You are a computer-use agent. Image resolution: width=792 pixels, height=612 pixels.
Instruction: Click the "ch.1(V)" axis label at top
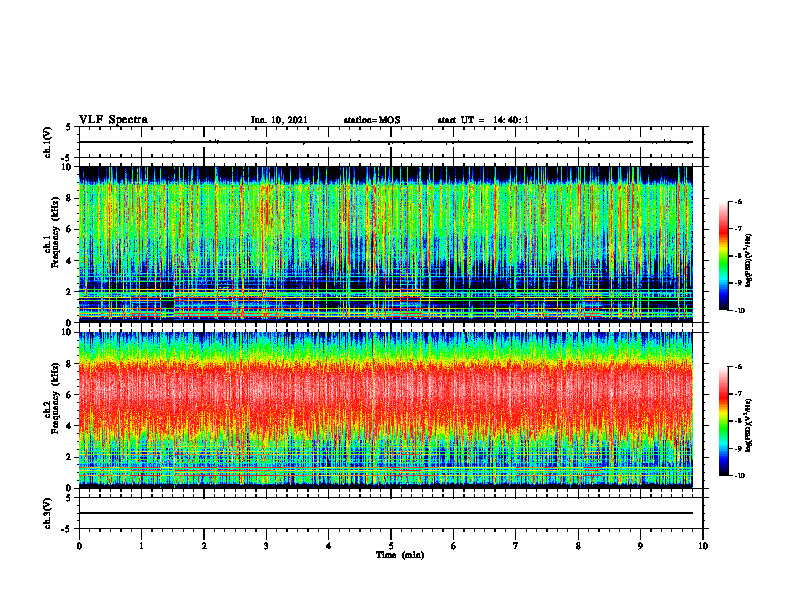pos(48,142)
